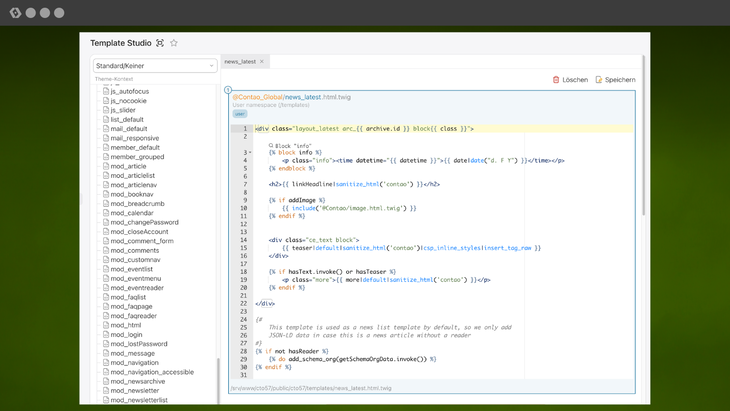This screenshot has height=411, width=730.
Task: Click the Löschen button label
Action: click(575, 80)
